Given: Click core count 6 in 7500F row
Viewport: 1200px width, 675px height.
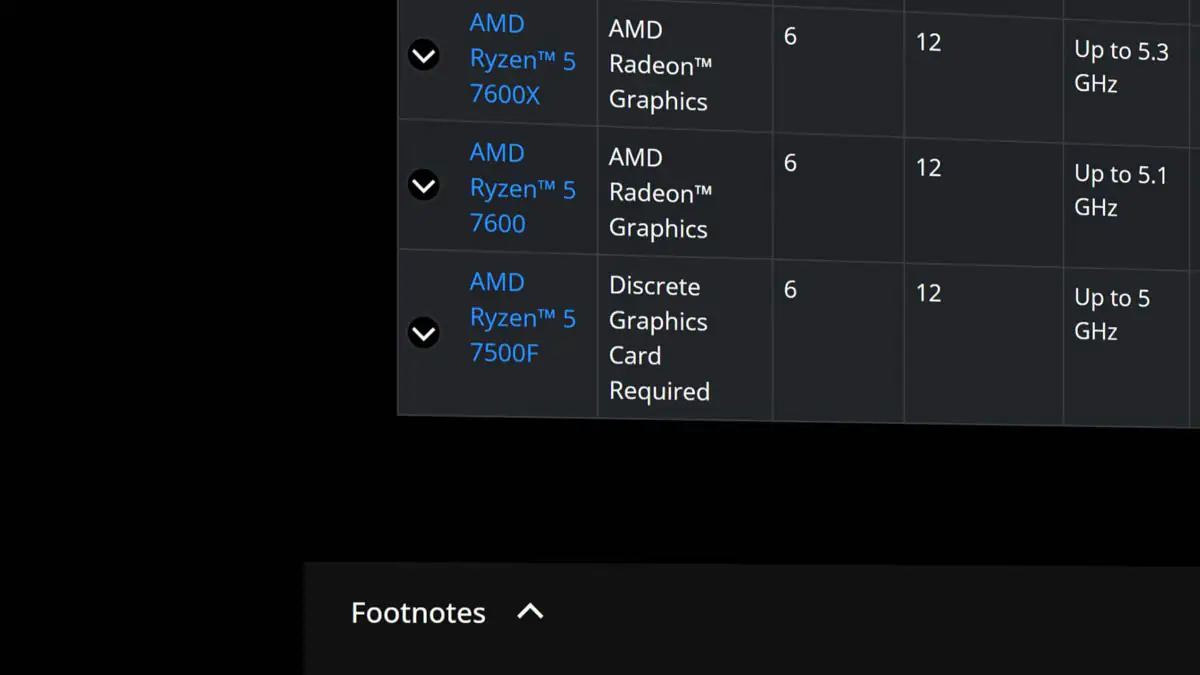Looking at the screenshot, I should 790,290.
